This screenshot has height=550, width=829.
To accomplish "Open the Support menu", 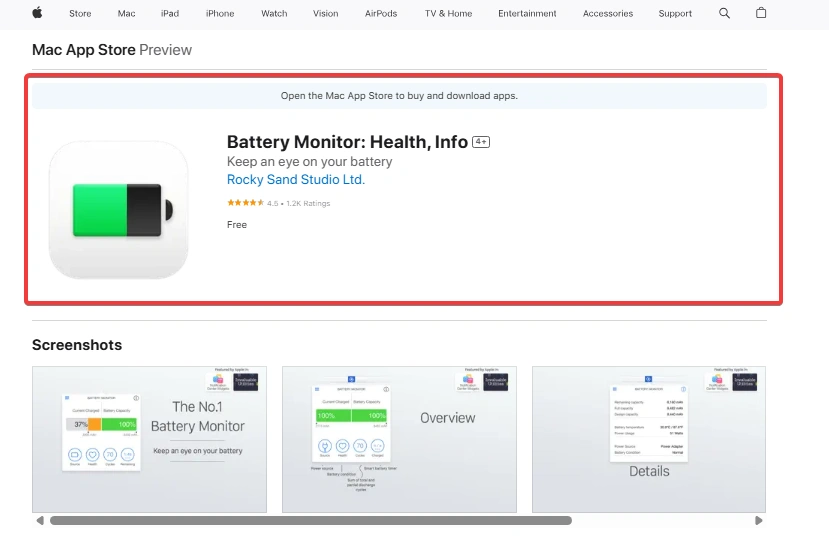I will [675, 14].
